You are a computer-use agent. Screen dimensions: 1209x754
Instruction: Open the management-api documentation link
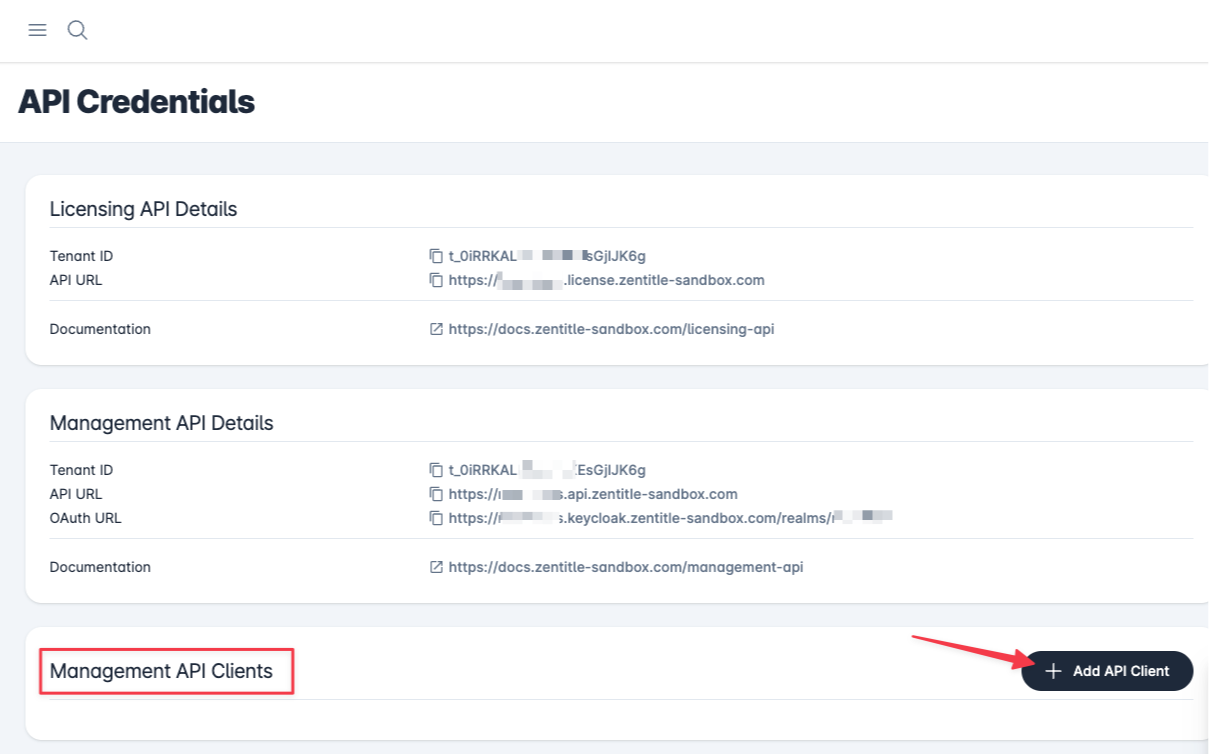tap(626, 567)
